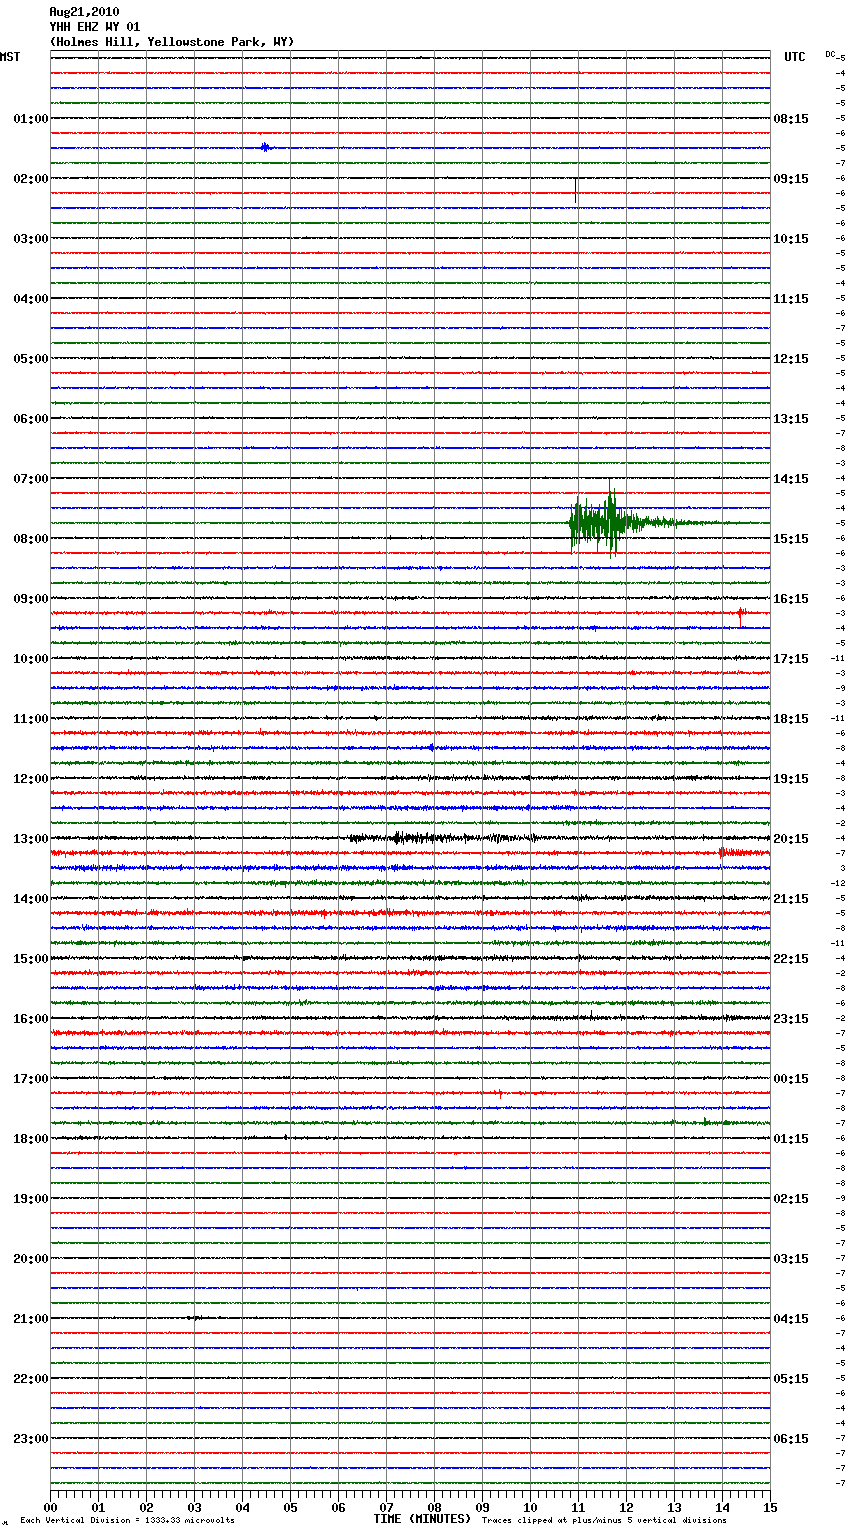The image size is (850, 1534).
Task: Click the "21:00" MST hour label
Action: tap(31, 1319)
